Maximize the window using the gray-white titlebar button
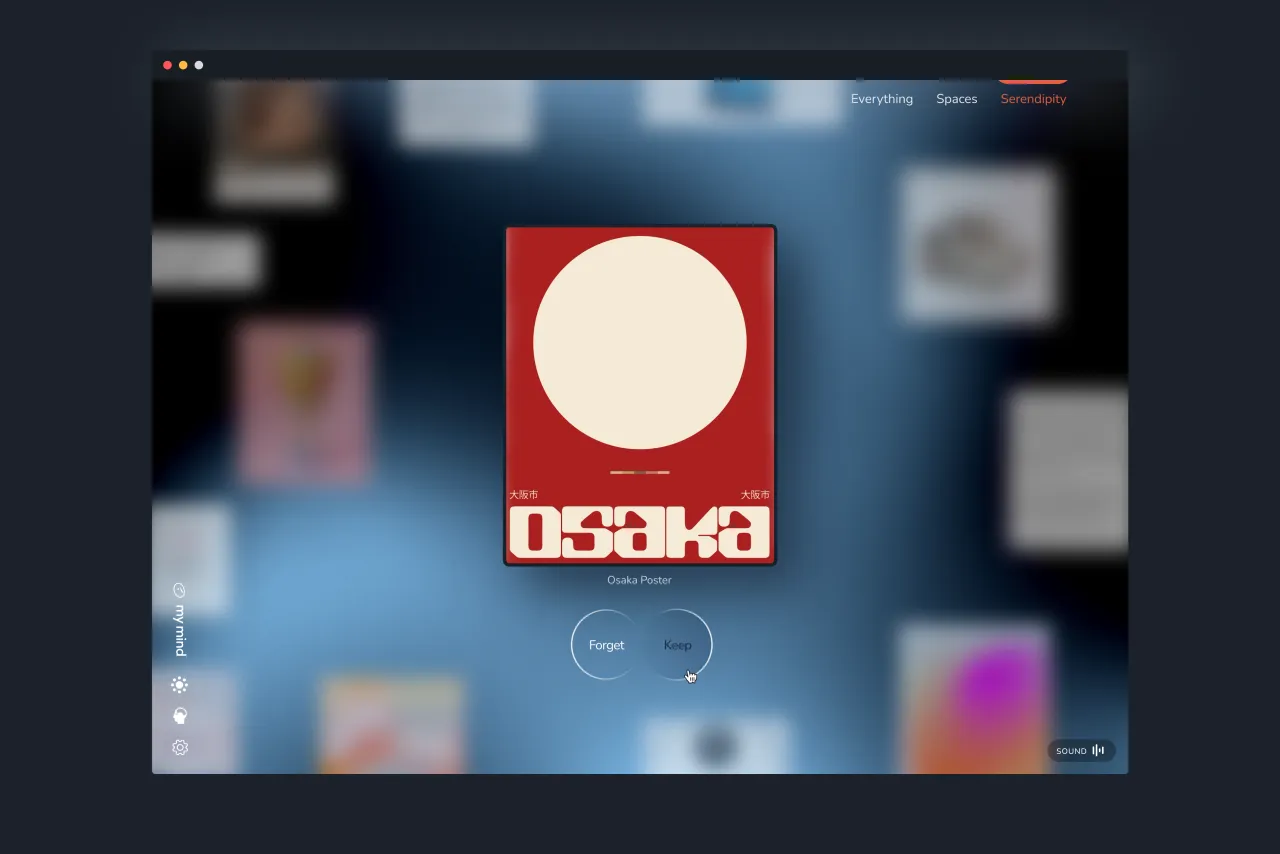Viewport: 1280px width, 854px height. click(199, 65)
